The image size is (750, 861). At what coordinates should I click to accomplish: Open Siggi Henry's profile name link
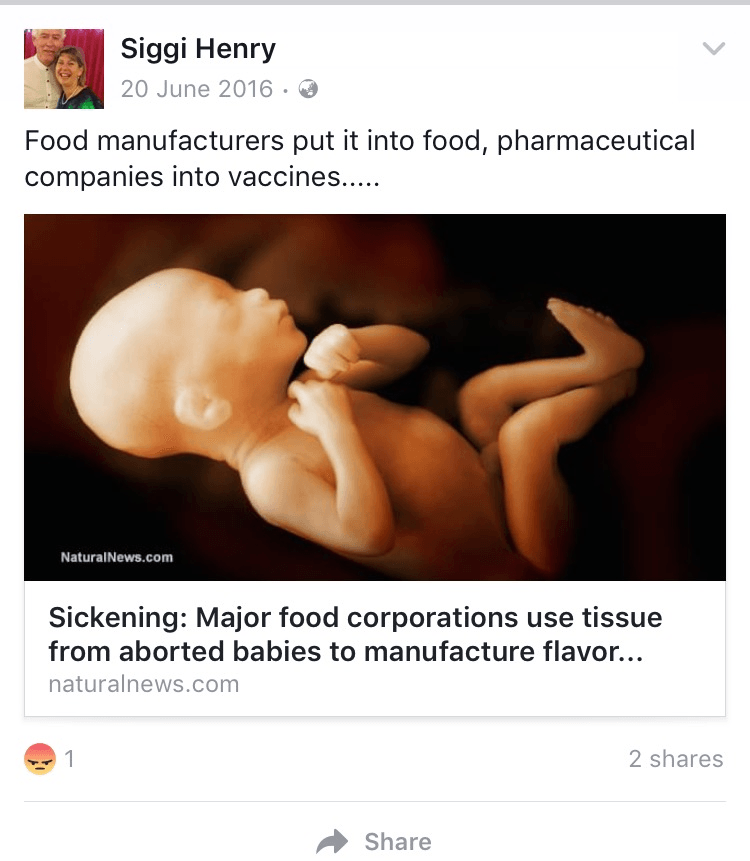198,48
